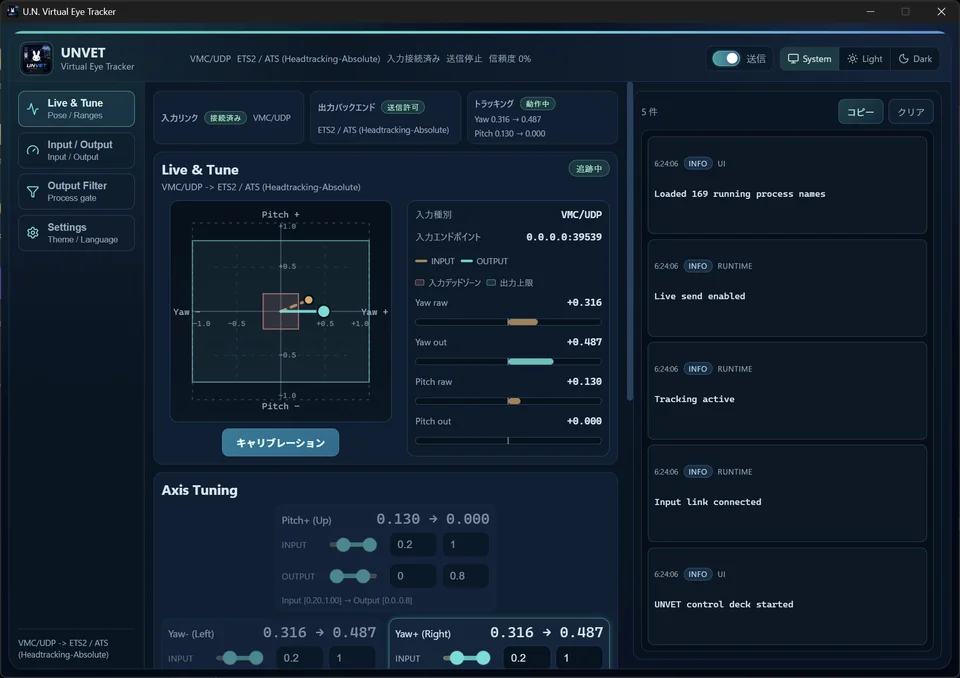The height and width of the screenshot is (678, 960).
Task: Click the 'Loaded 169 running process names' log entry
Action: pyautogui.click(x=787, y=185)
